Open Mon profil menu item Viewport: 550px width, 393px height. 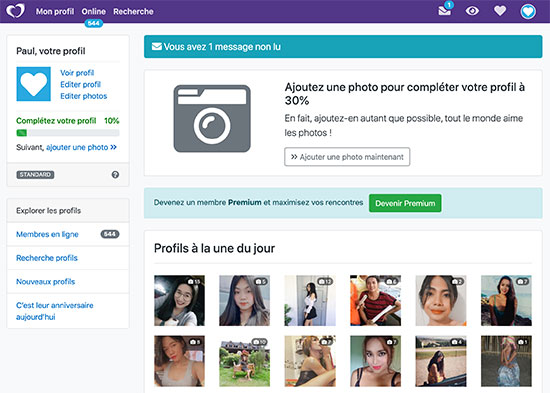[x=55, y=12]
